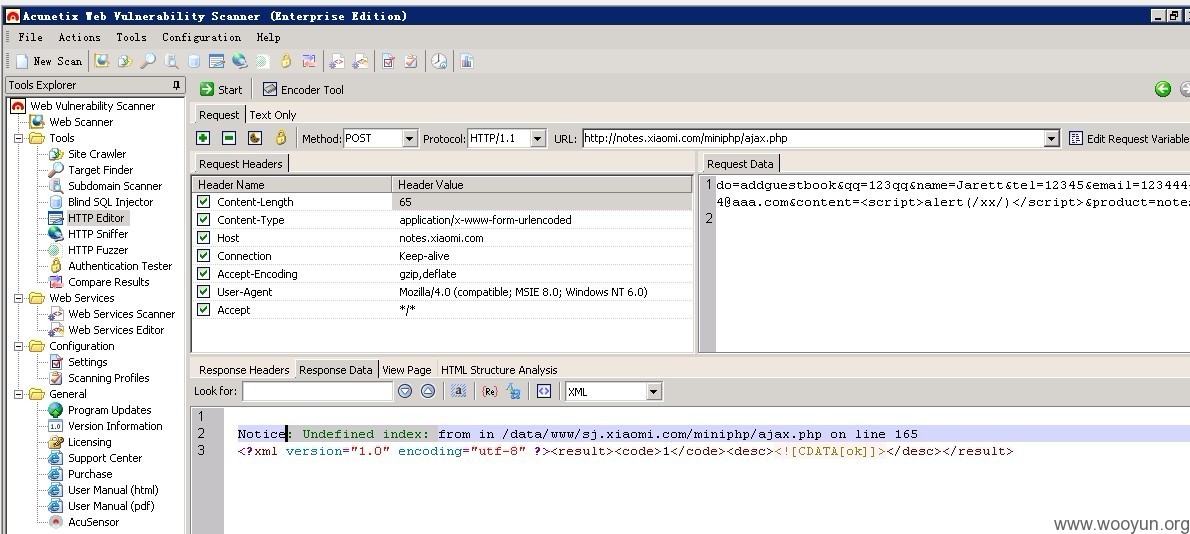Select HTTP Fuzzer in the tree
The width and height of the screenshot is (1190, 534).
[98, 250]
